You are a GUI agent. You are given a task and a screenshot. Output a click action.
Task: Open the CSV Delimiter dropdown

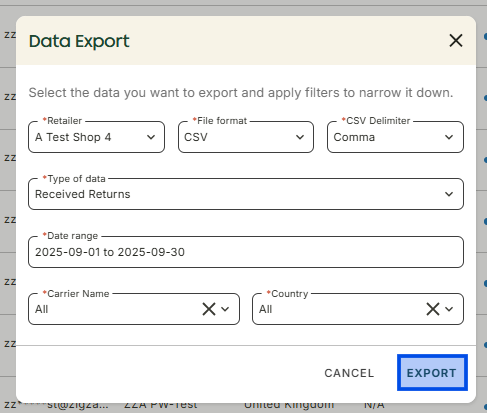pyautogui.click(x=395, y=137)
